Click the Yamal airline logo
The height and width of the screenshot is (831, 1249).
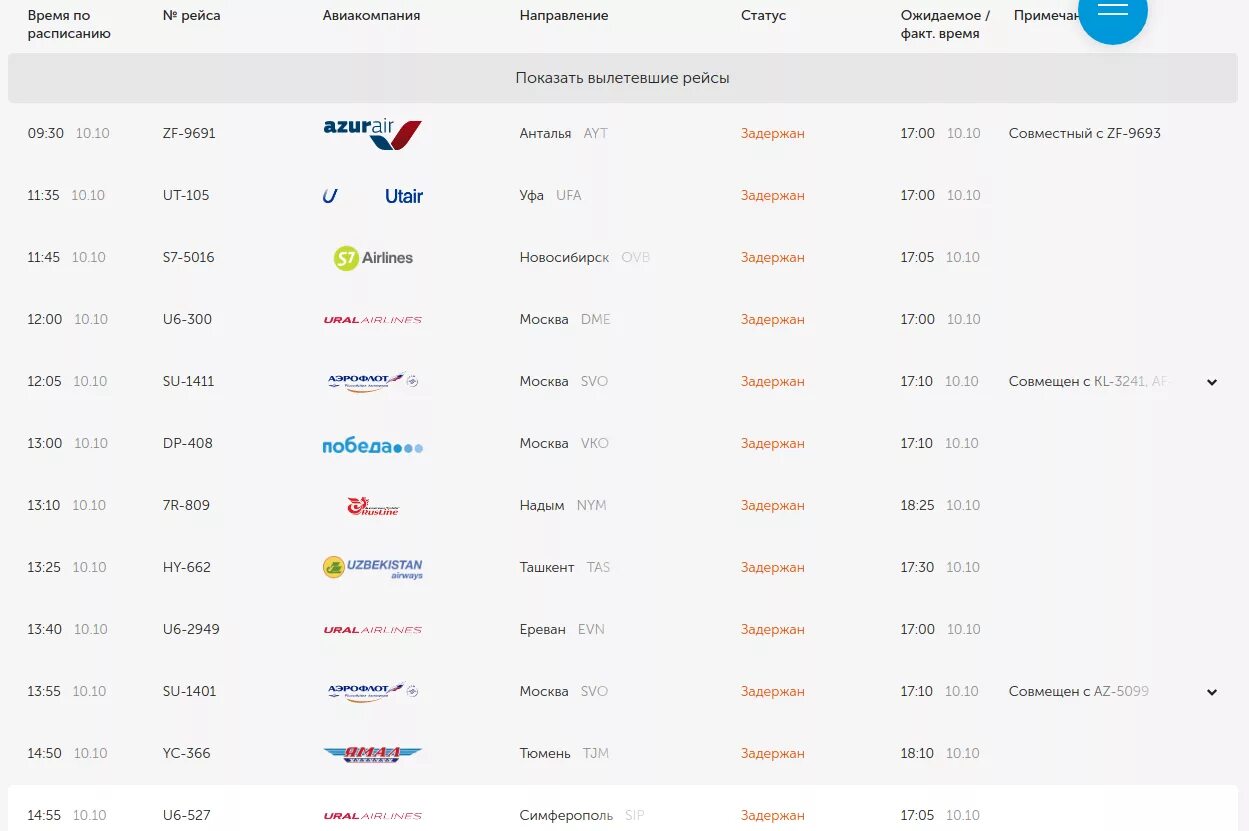click(x=373, y=754)
